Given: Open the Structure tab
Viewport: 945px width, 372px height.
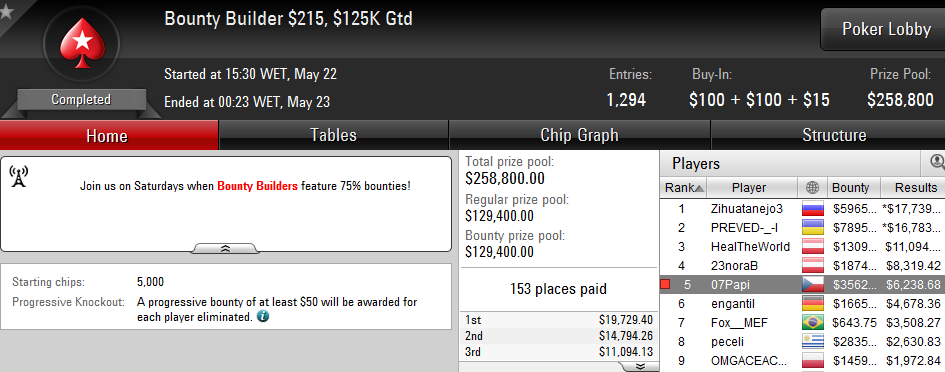Looking at the screenshot, I should tap(834, 135).
